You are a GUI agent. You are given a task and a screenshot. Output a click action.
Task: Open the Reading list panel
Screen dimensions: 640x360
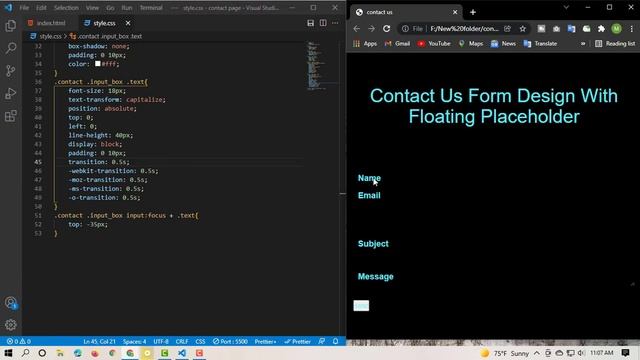(615, 44)
